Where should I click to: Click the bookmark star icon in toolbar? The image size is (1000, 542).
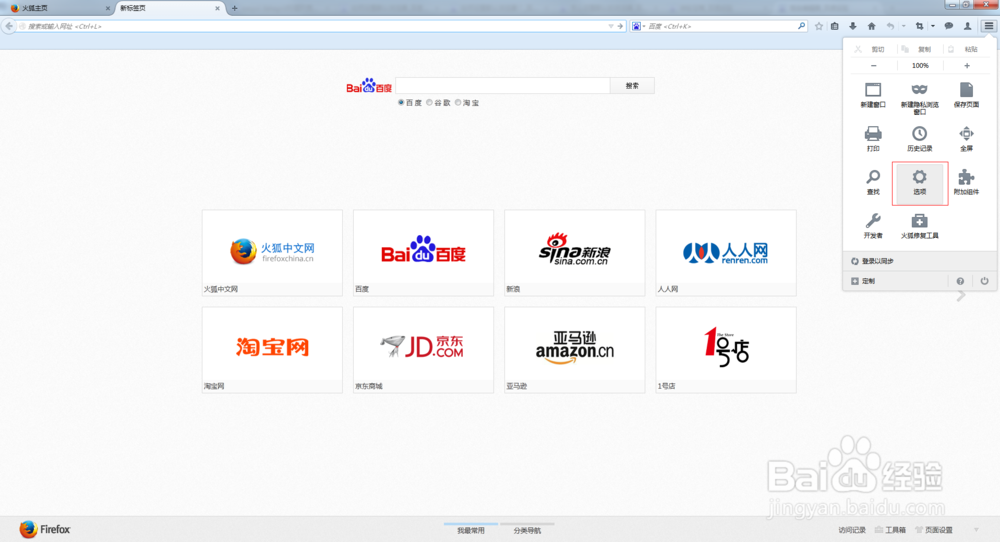[819, 26]
